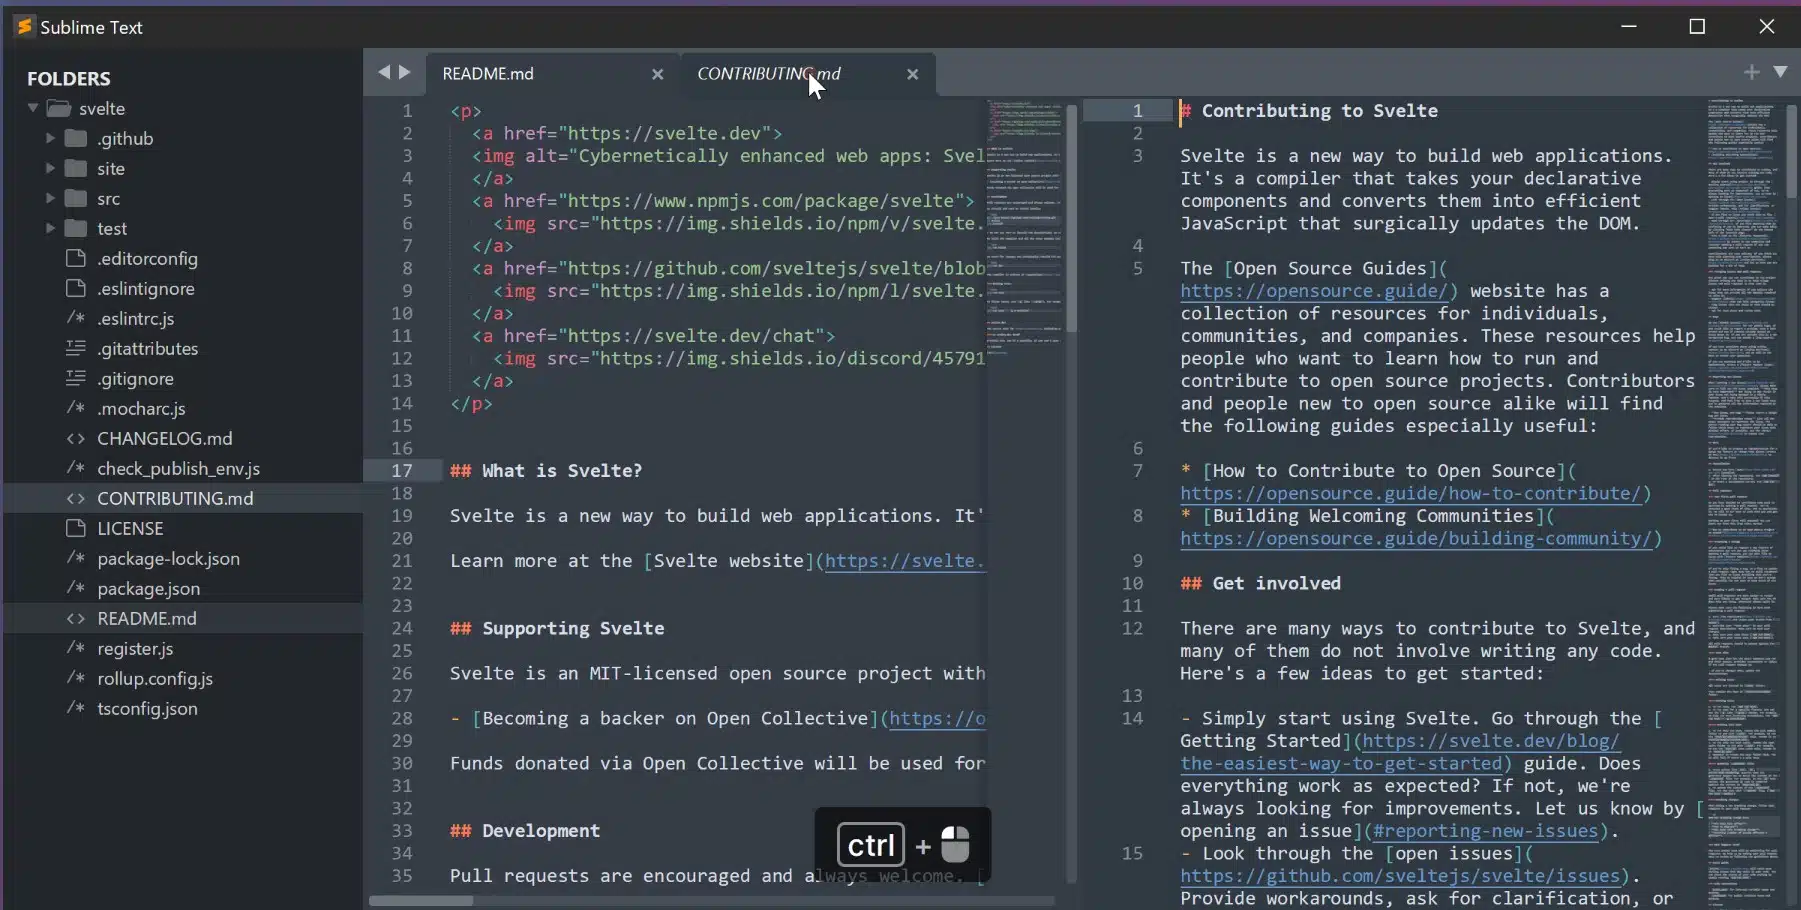Click the site folder icon
The image size is (1801, 910).
(x=76, y=168)
